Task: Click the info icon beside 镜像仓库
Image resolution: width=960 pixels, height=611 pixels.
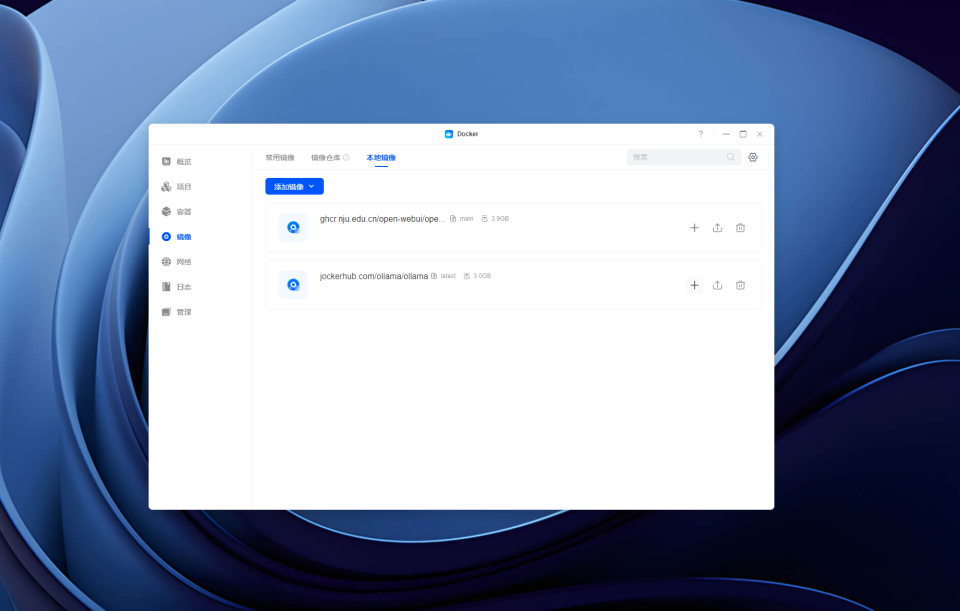Action: click(x=347, y=158)
